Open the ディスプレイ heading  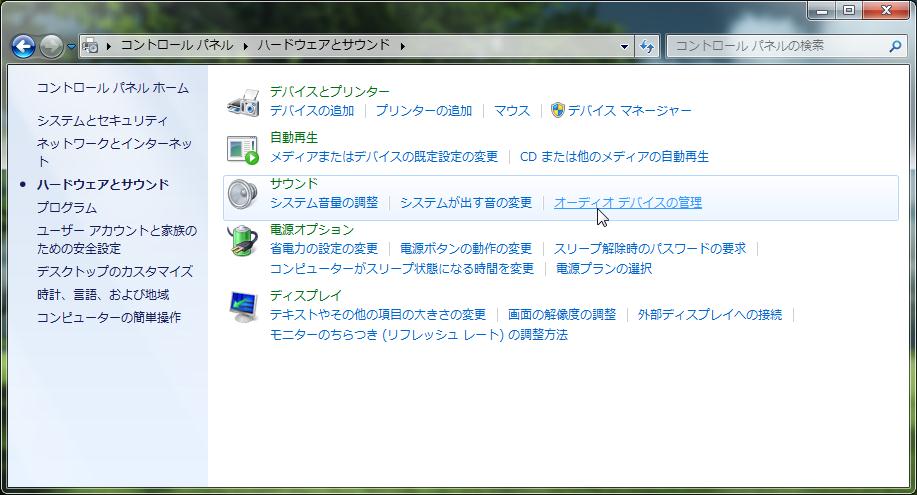coord(305,295)
